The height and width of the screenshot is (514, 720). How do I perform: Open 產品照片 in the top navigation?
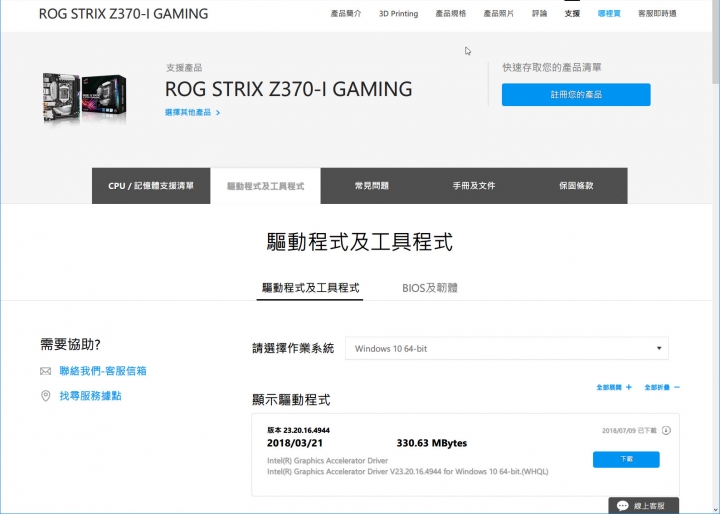tap(498, 14)
